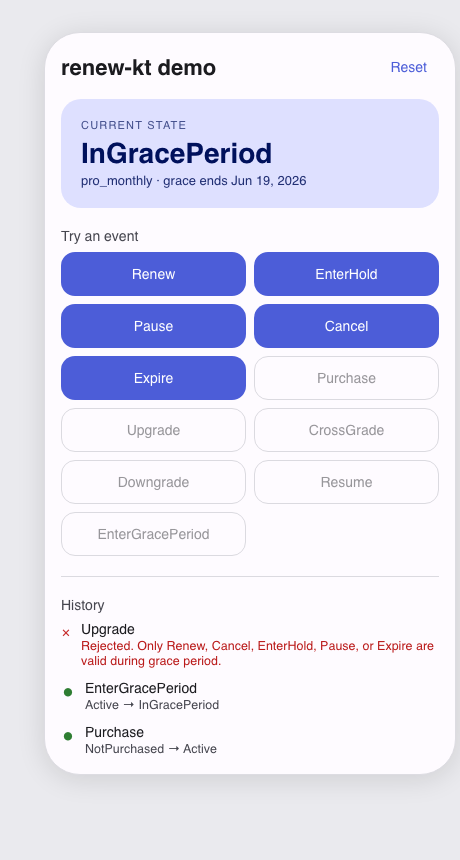Click the InGracePeriod current state card
This screenshot has height=860, width=460.
(x=250, y=154)
